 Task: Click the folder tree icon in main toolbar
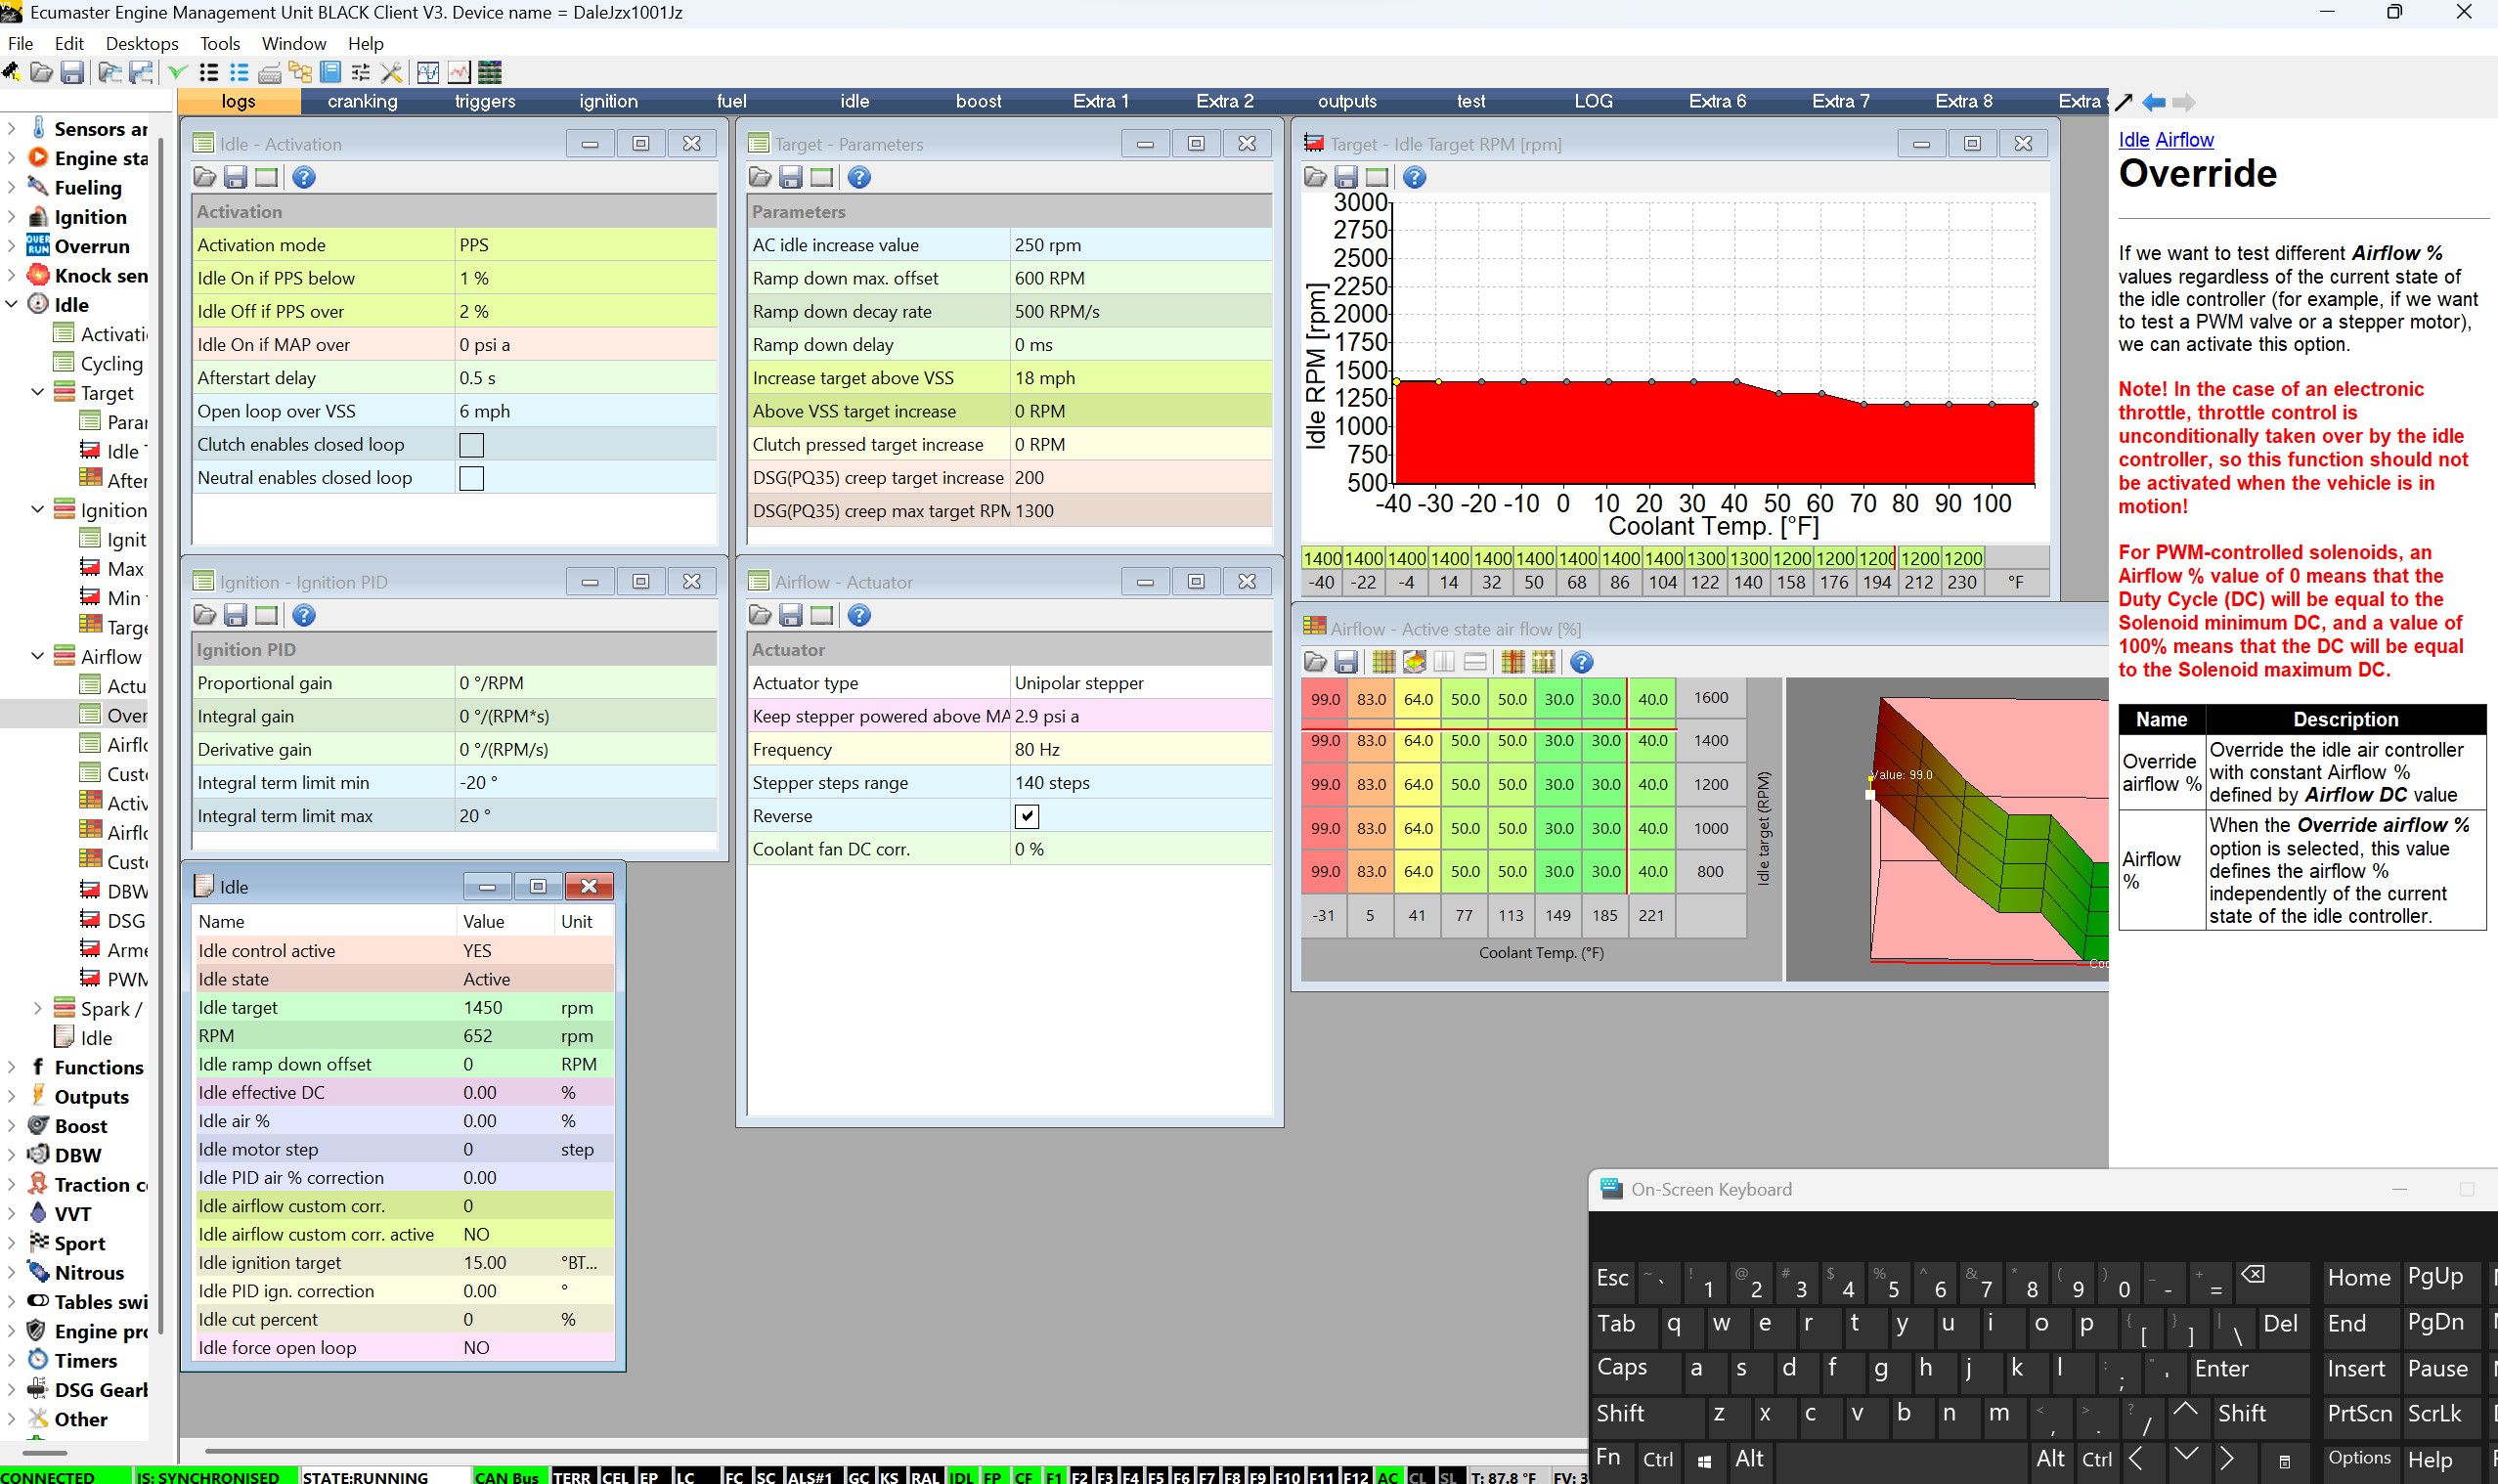(299, 72)
